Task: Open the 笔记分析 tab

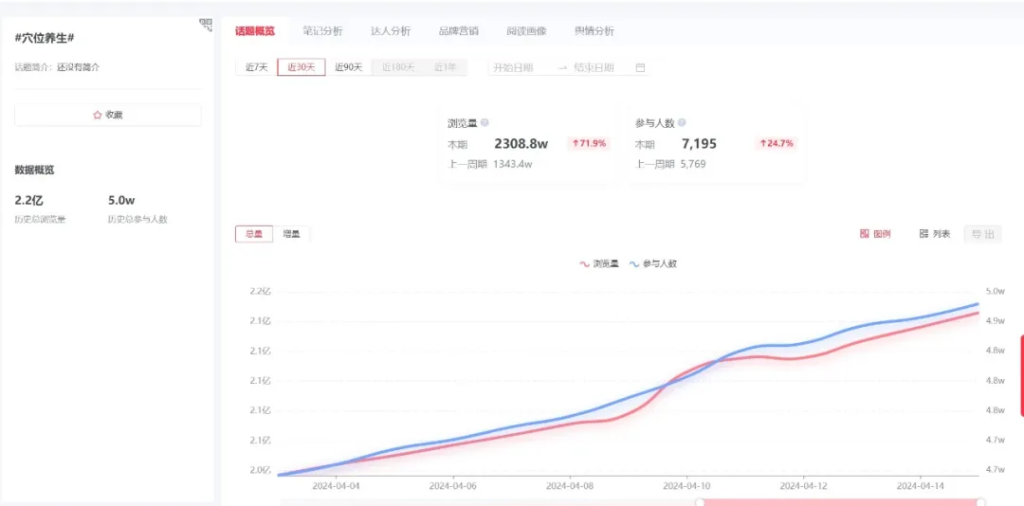Action: tap(322, 31)
